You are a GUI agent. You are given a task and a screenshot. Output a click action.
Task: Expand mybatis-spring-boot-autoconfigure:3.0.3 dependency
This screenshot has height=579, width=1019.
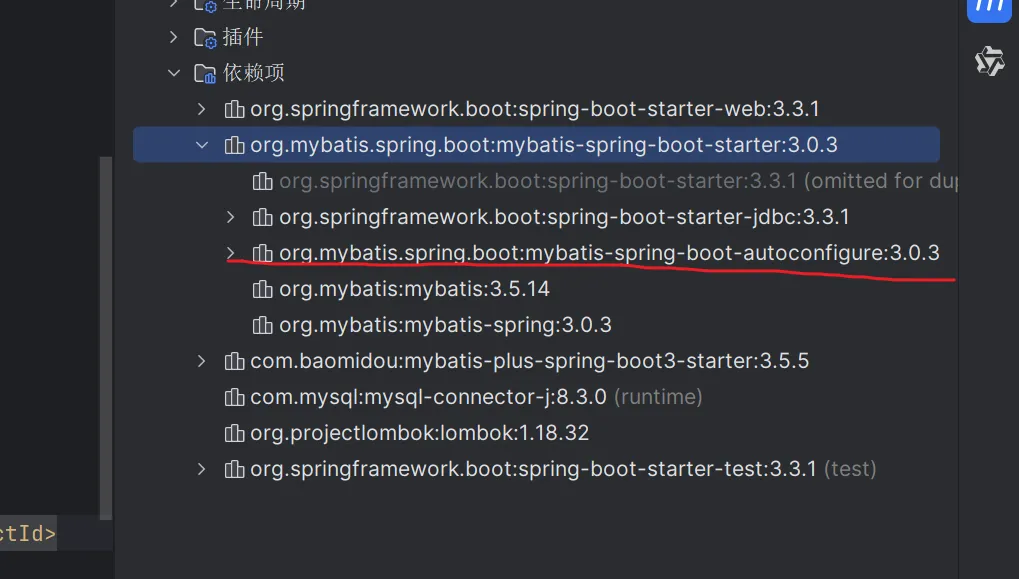[x=230, y=253]
